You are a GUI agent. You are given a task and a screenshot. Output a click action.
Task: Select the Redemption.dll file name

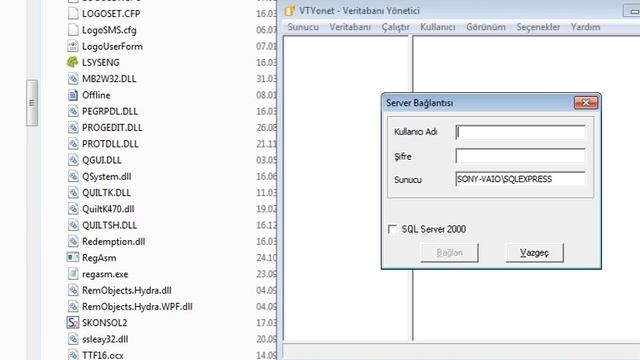point(113,242)
